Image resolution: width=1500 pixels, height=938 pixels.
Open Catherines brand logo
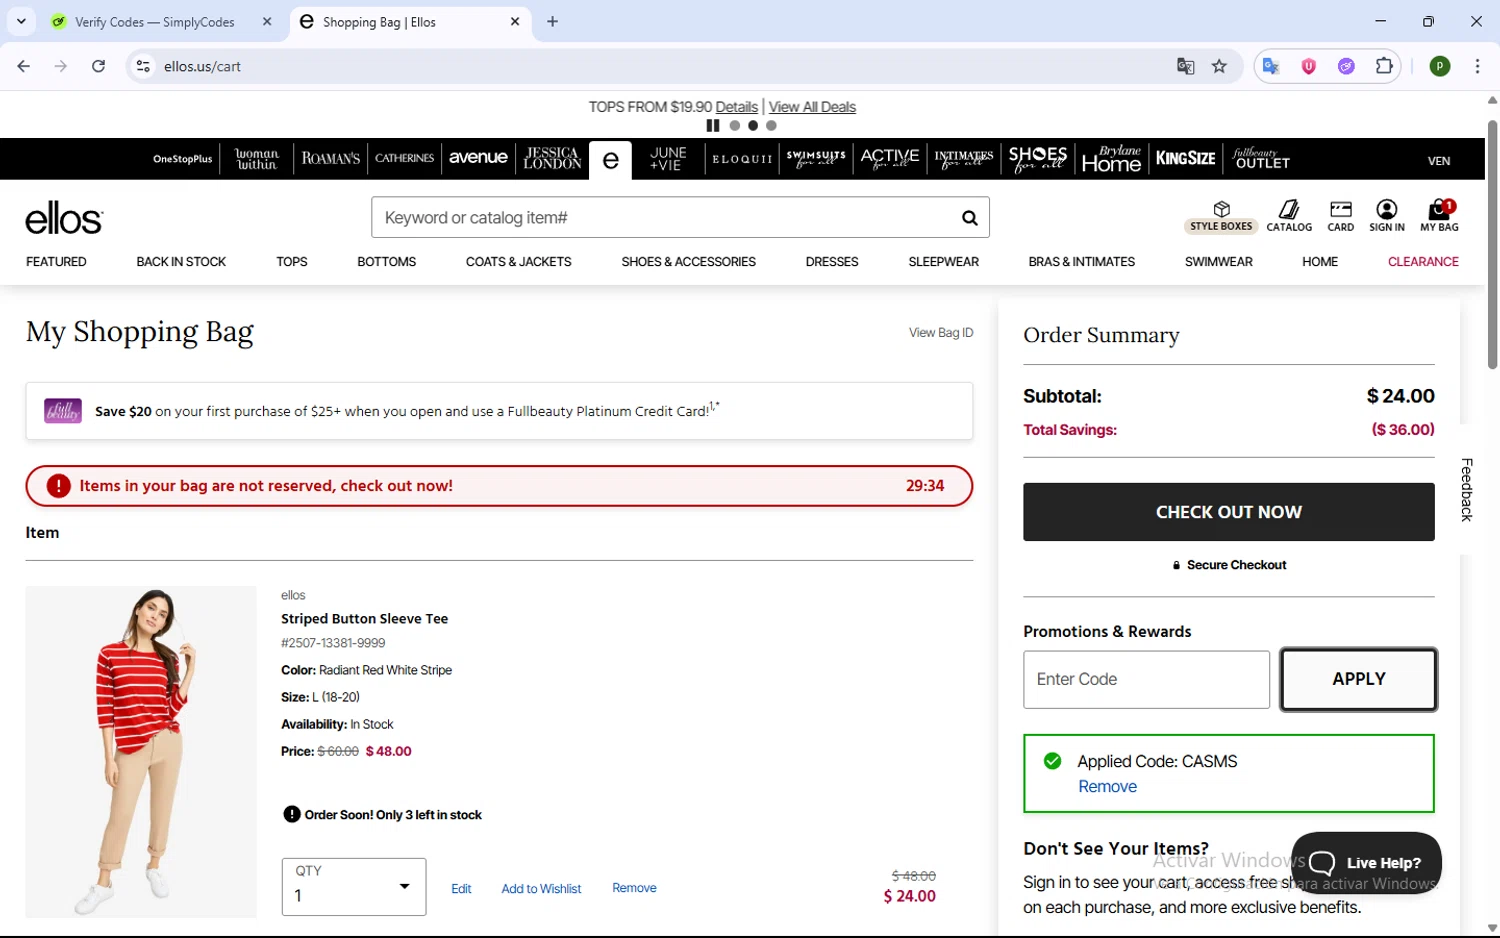click(x=404, y=159)
